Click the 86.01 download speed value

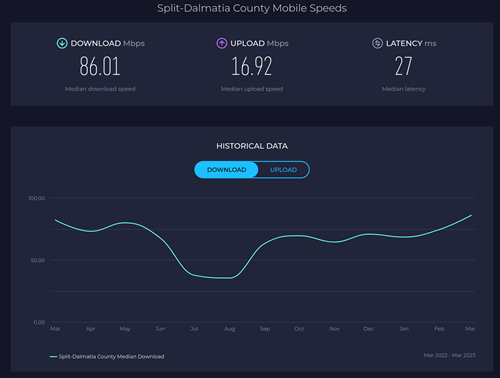[x=100, y=66]
